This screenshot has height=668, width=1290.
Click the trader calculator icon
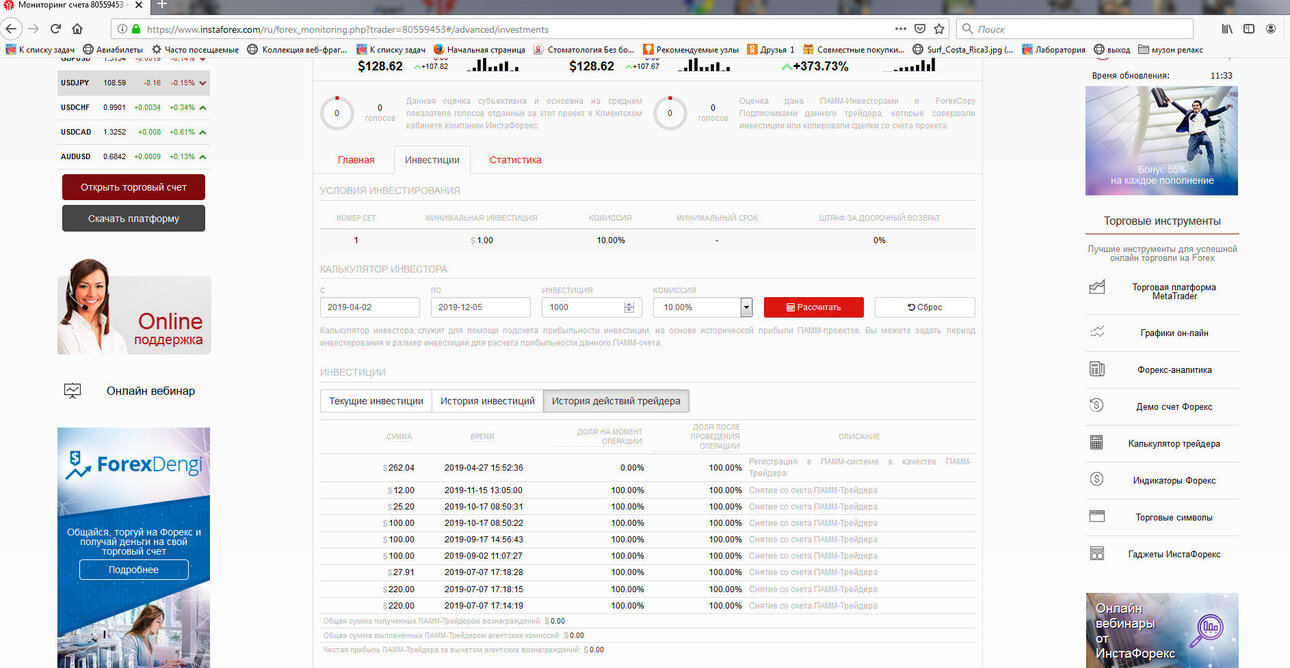coord(1097,443)
